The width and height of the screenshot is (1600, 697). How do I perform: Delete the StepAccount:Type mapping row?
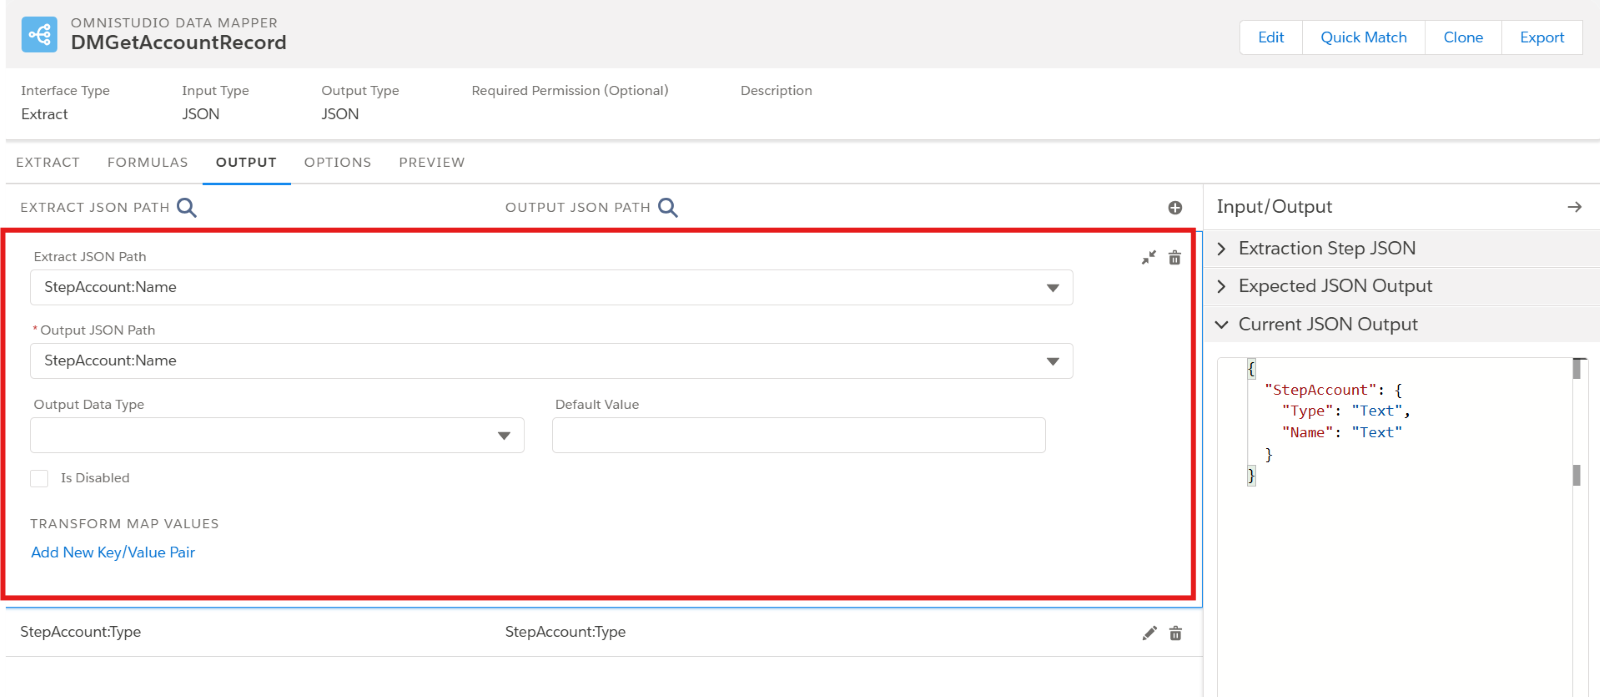pos(1176,633)
